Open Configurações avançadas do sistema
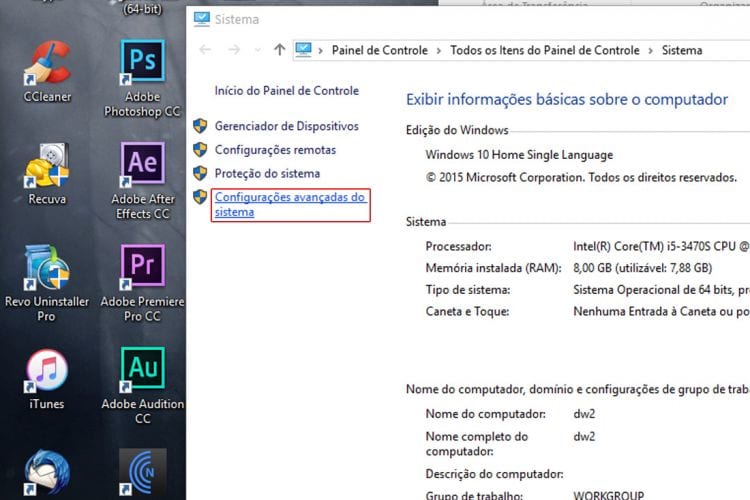The width and height of the screenshot is (750, 500). point(290,204)
